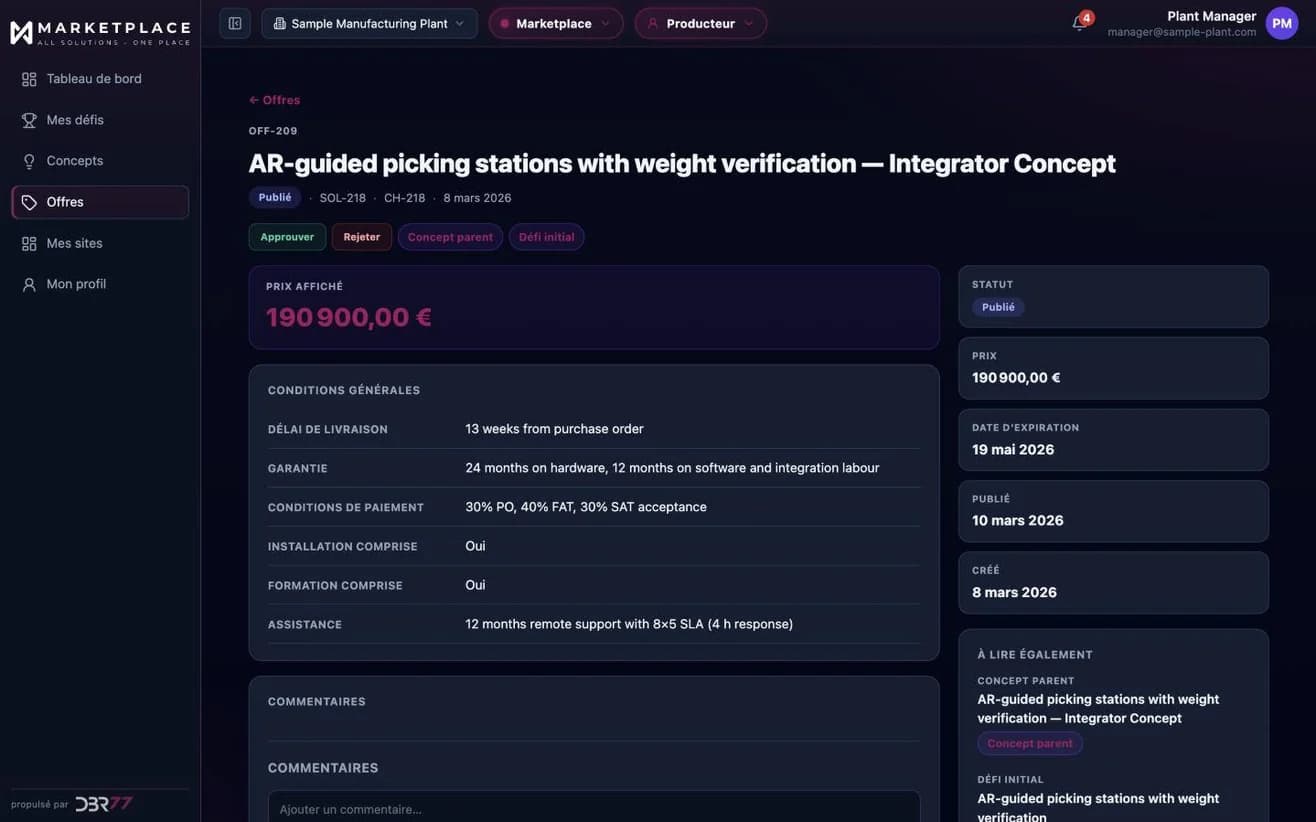1316x822 pixels.
Task: Focus the Ajouter un commentaire field
Action: coord(594,808)
